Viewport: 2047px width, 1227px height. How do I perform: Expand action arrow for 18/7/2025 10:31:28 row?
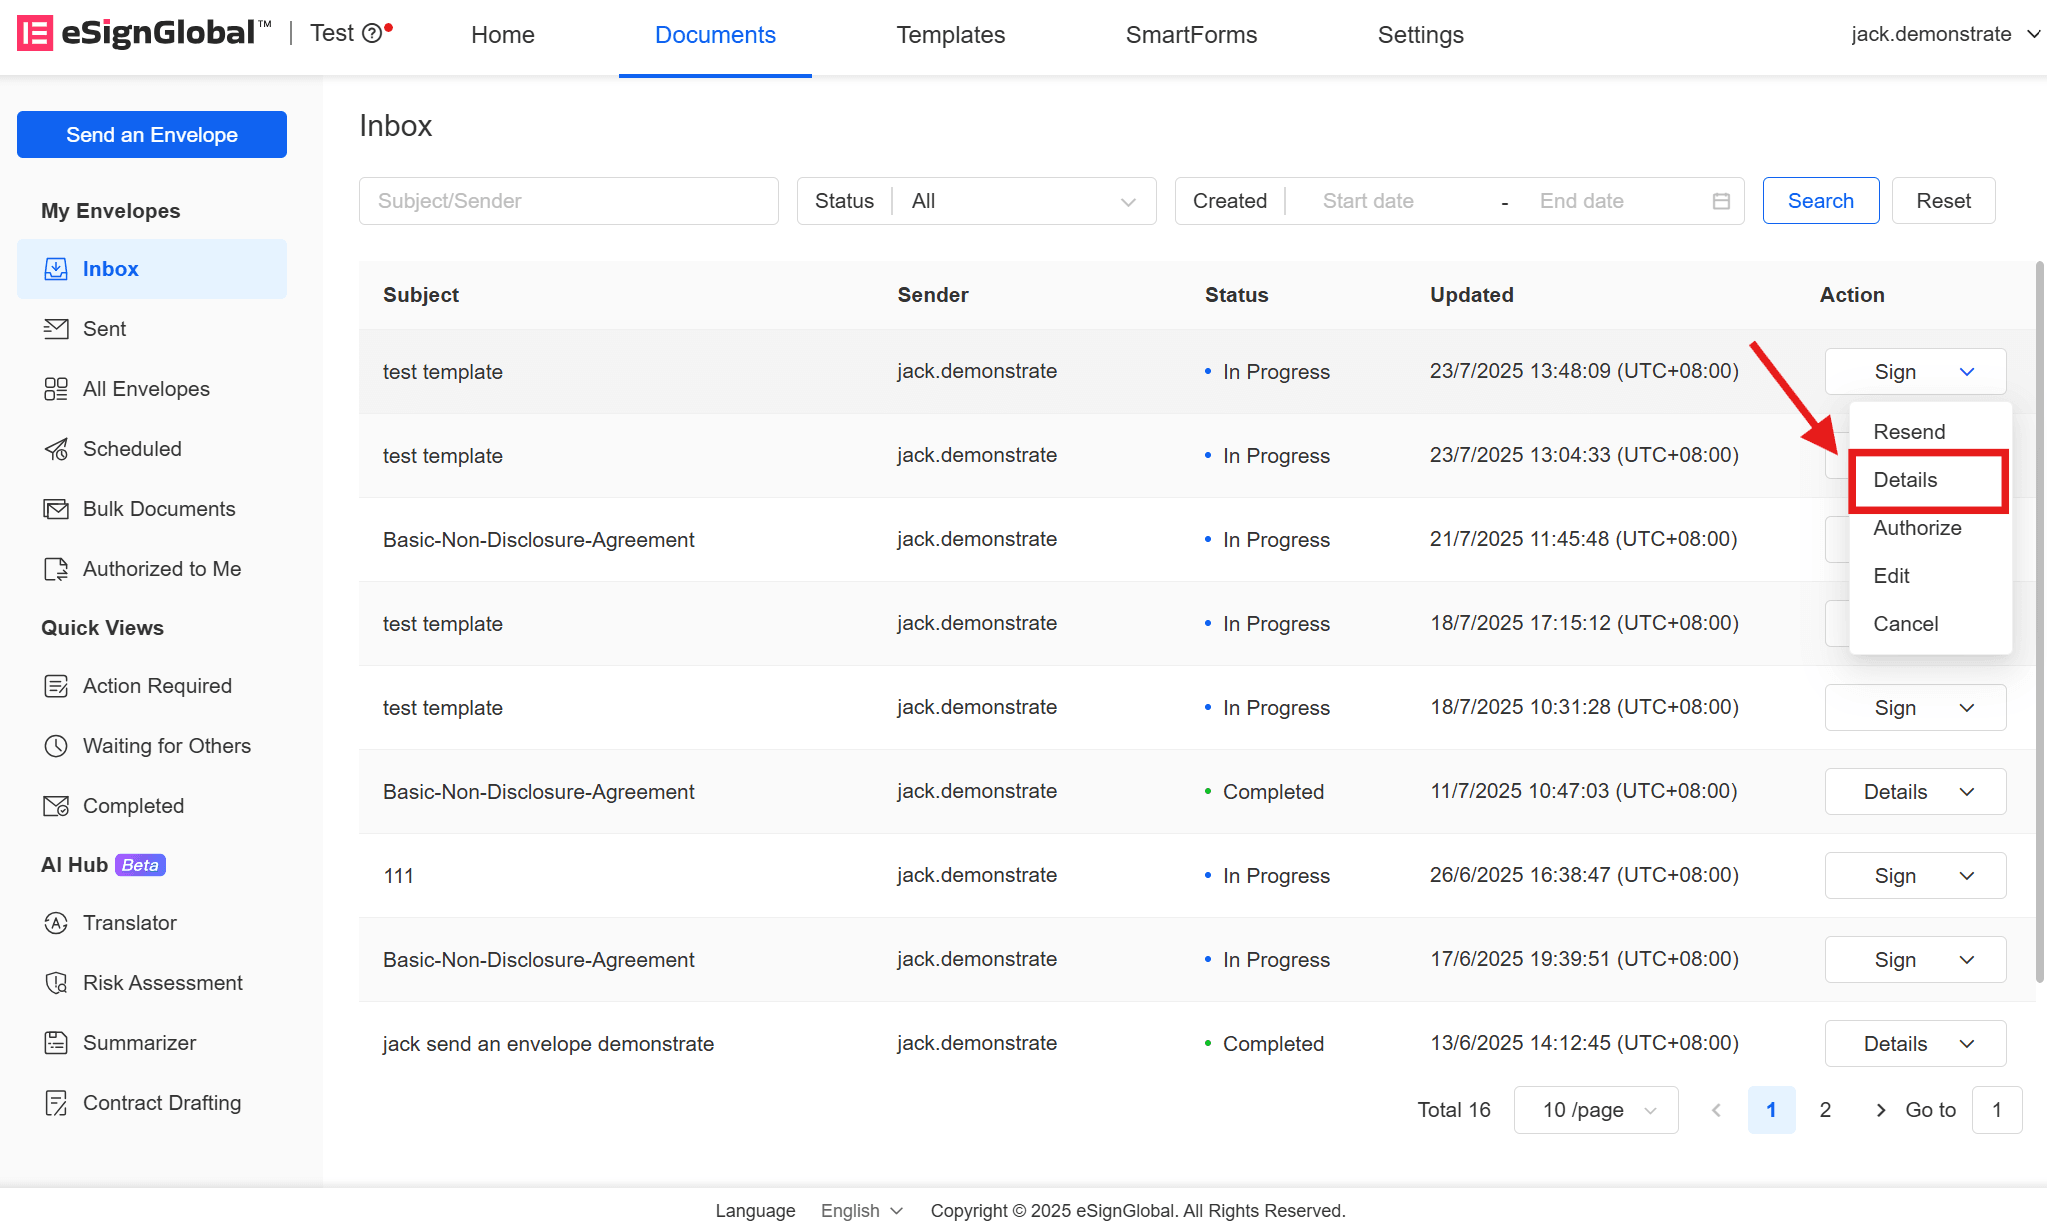click(1967, 708)
